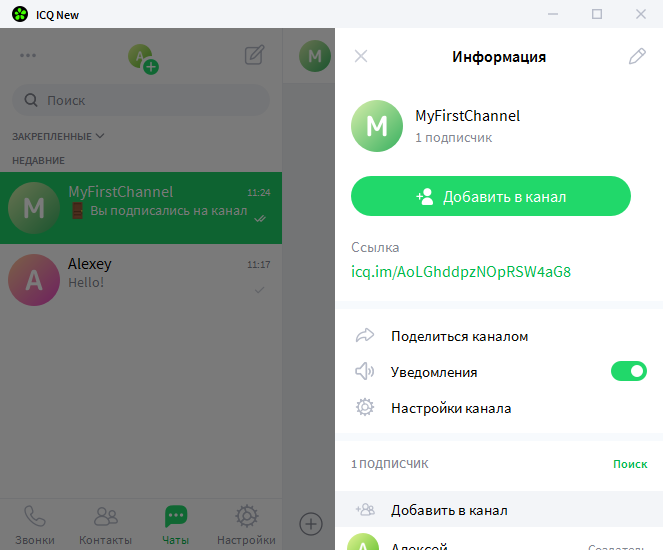Close the Информация panel
This screenshot has width=663, height=550.
point(361,56)
